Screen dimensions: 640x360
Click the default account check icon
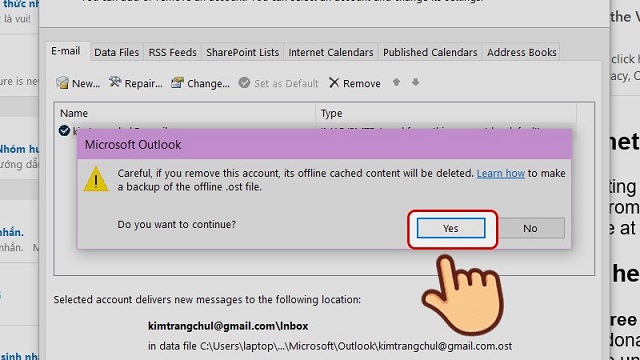64,131
